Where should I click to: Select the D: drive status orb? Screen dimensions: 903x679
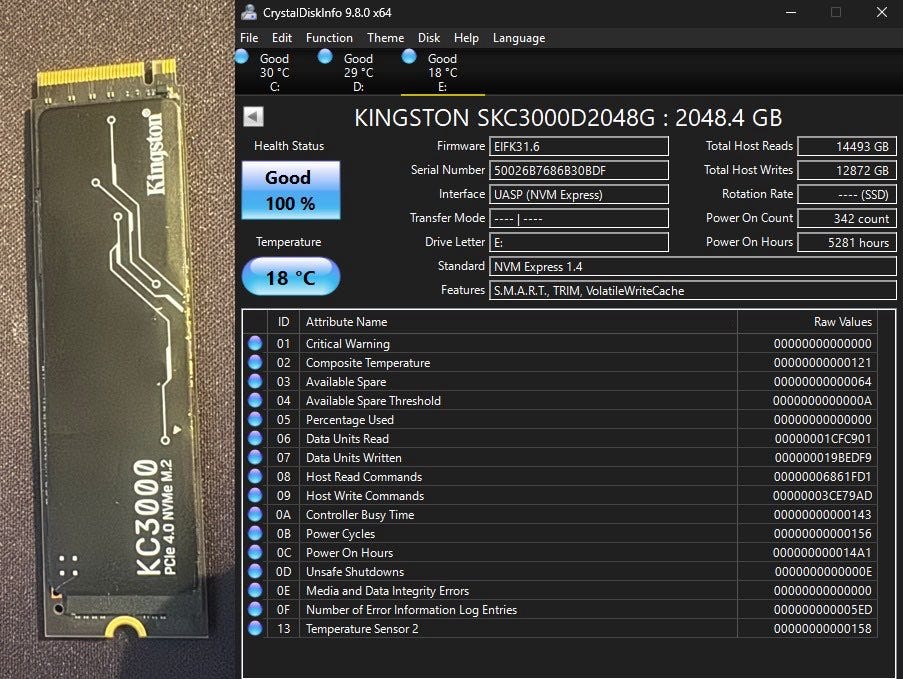click(325, 56)
